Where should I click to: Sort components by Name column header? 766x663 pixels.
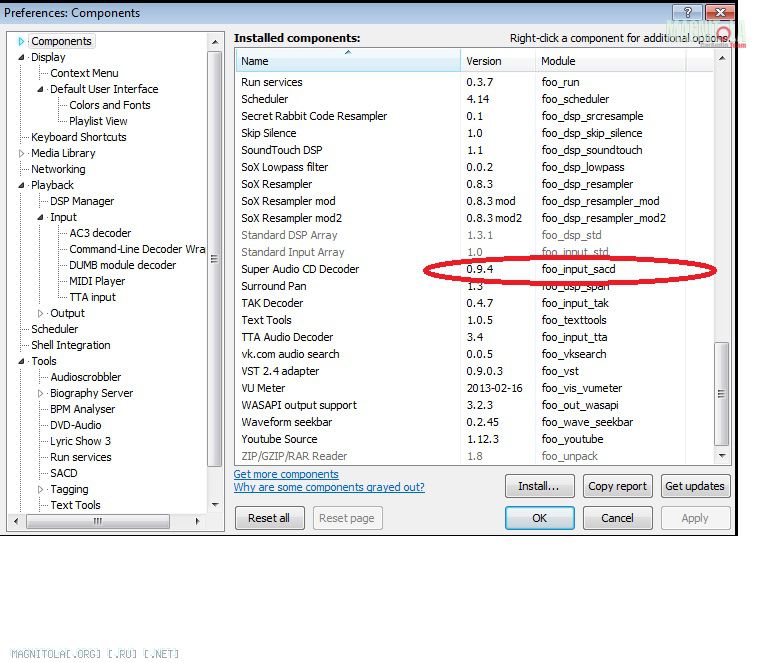[x=348, y=61]
